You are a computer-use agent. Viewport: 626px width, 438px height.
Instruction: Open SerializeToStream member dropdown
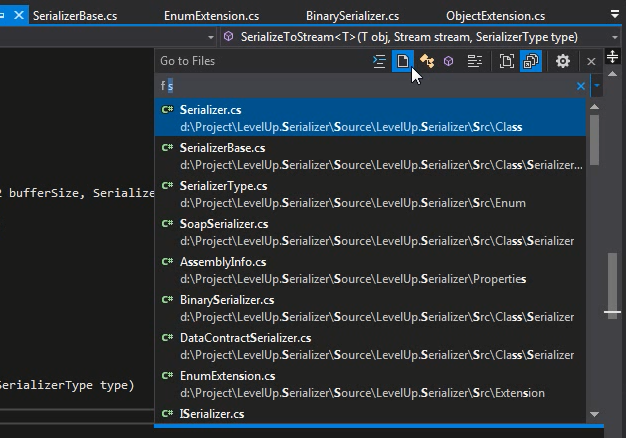point(615,38)
